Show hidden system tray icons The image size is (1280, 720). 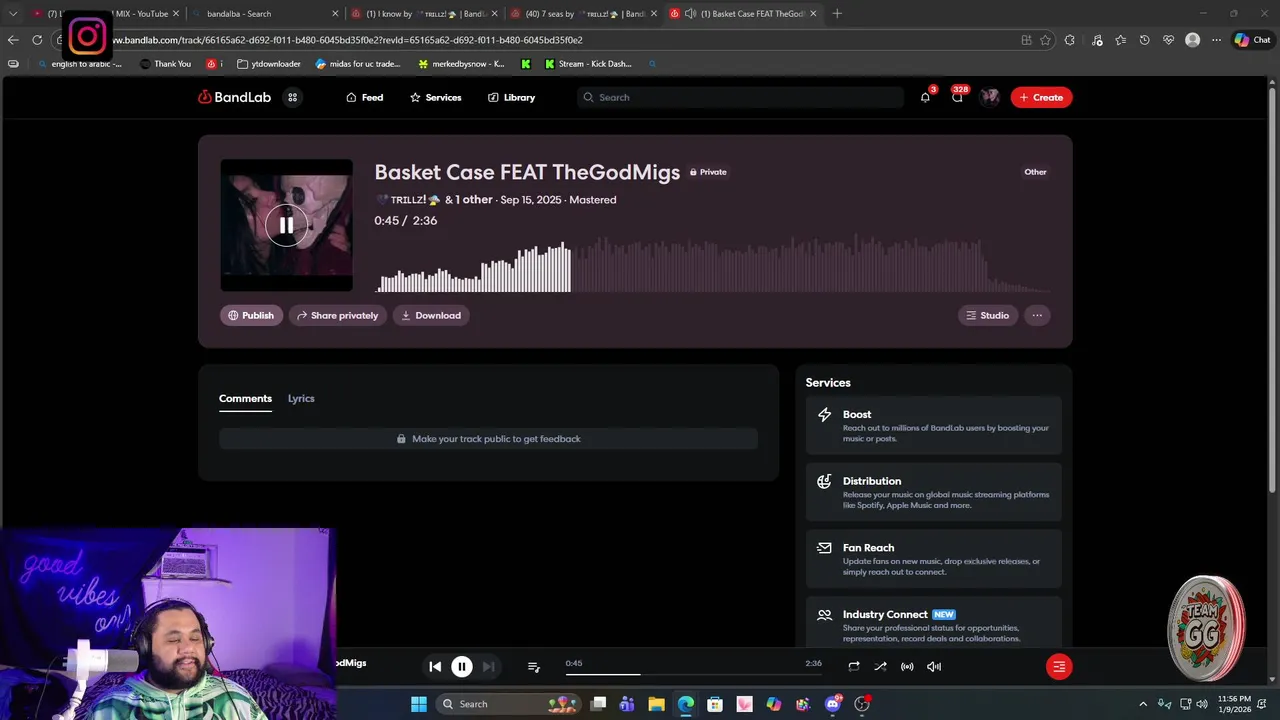1143,704
